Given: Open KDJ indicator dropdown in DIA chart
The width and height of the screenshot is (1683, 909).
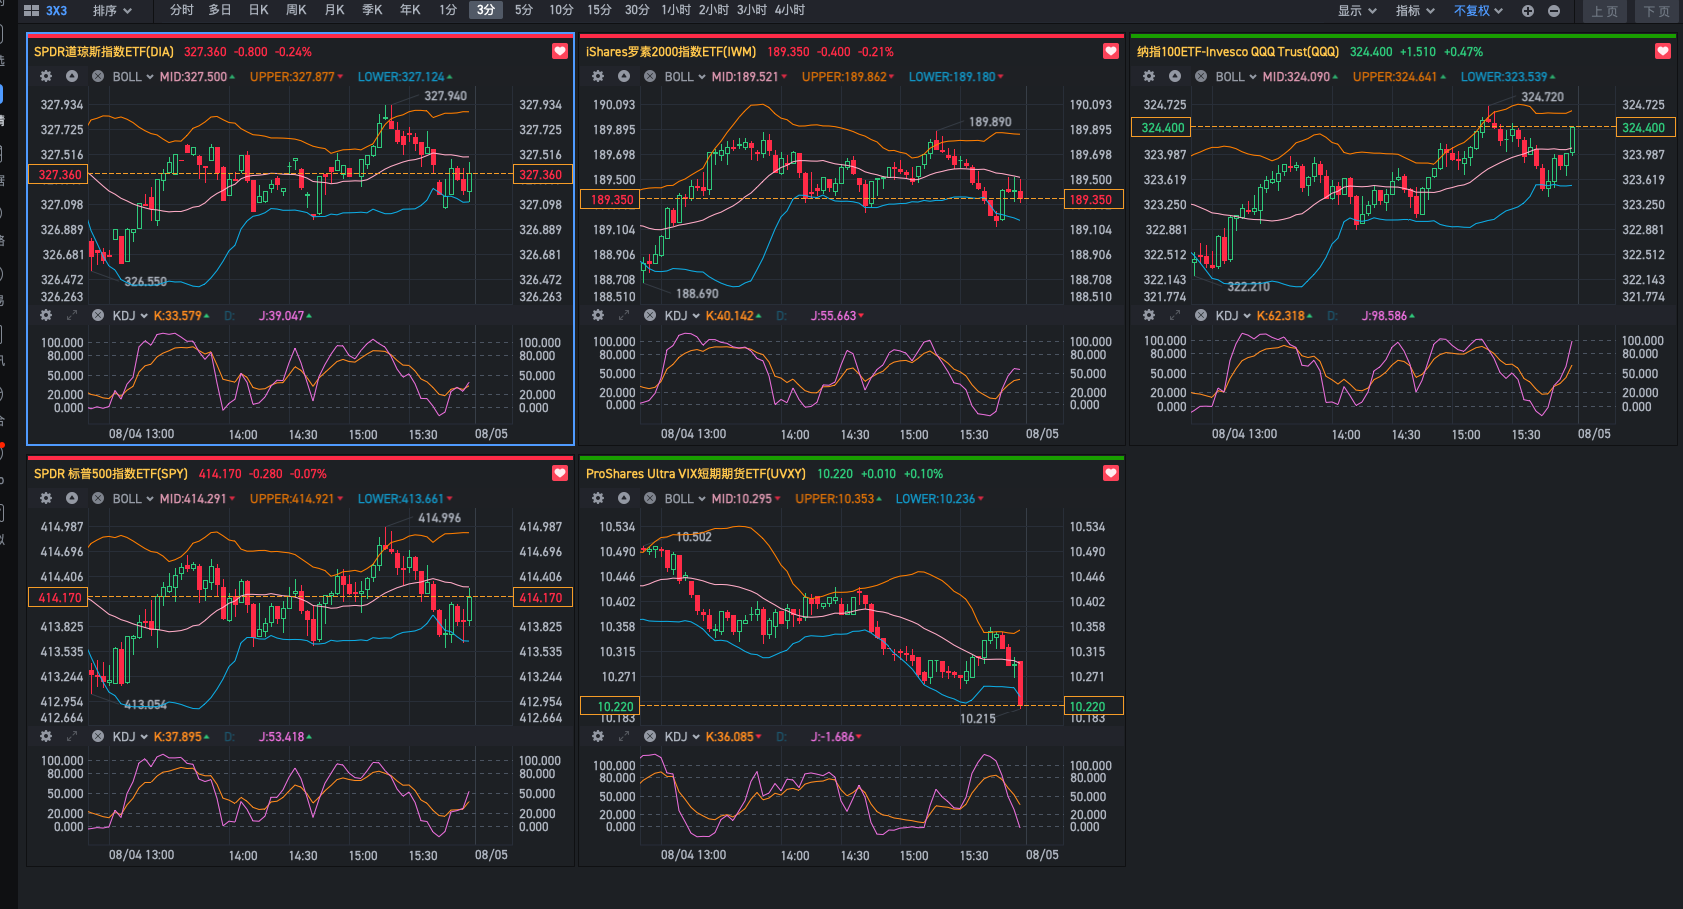Looking at the screenshot, I should (x=130, y=316).
